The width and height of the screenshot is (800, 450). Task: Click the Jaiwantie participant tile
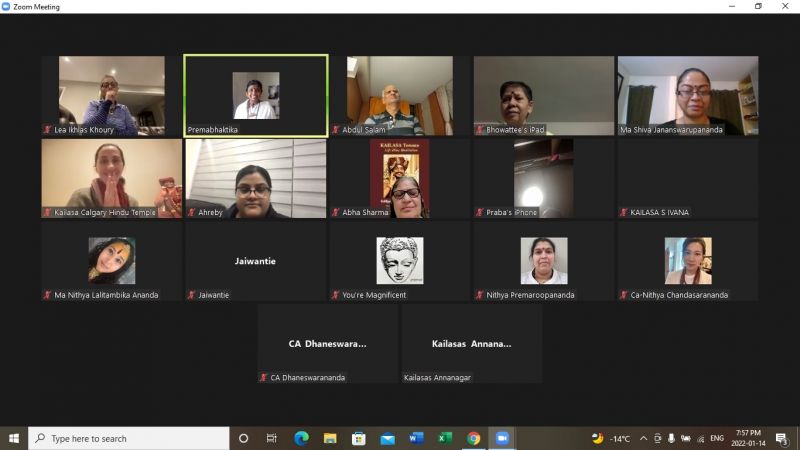[256, 261]
